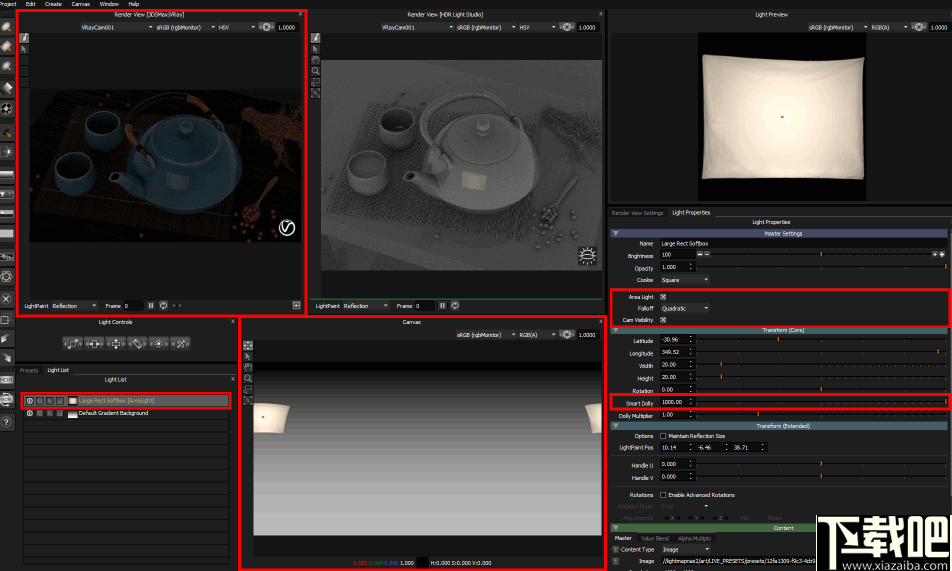Switch to Render View Settings tab

[x=637, y=213]
